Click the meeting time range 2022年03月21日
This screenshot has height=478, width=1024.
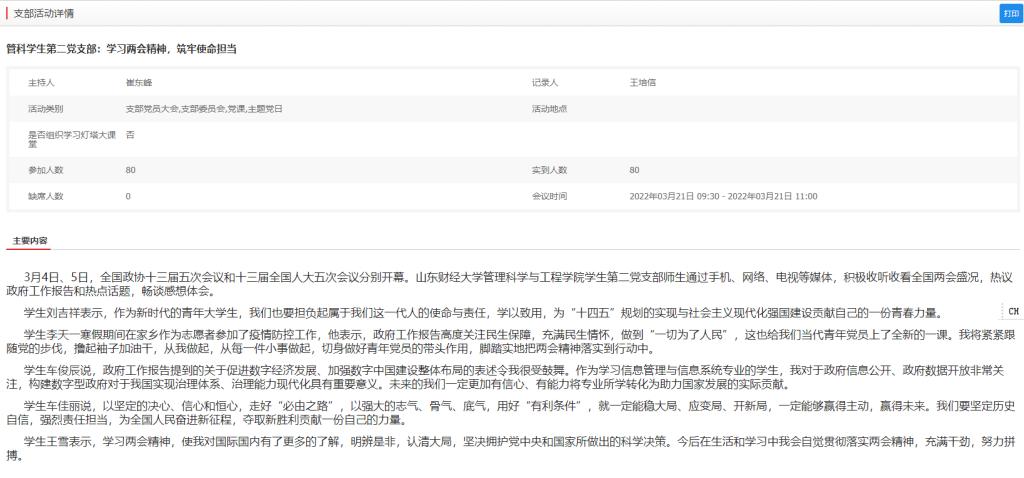pyautogui.click(x=723, y=196)
